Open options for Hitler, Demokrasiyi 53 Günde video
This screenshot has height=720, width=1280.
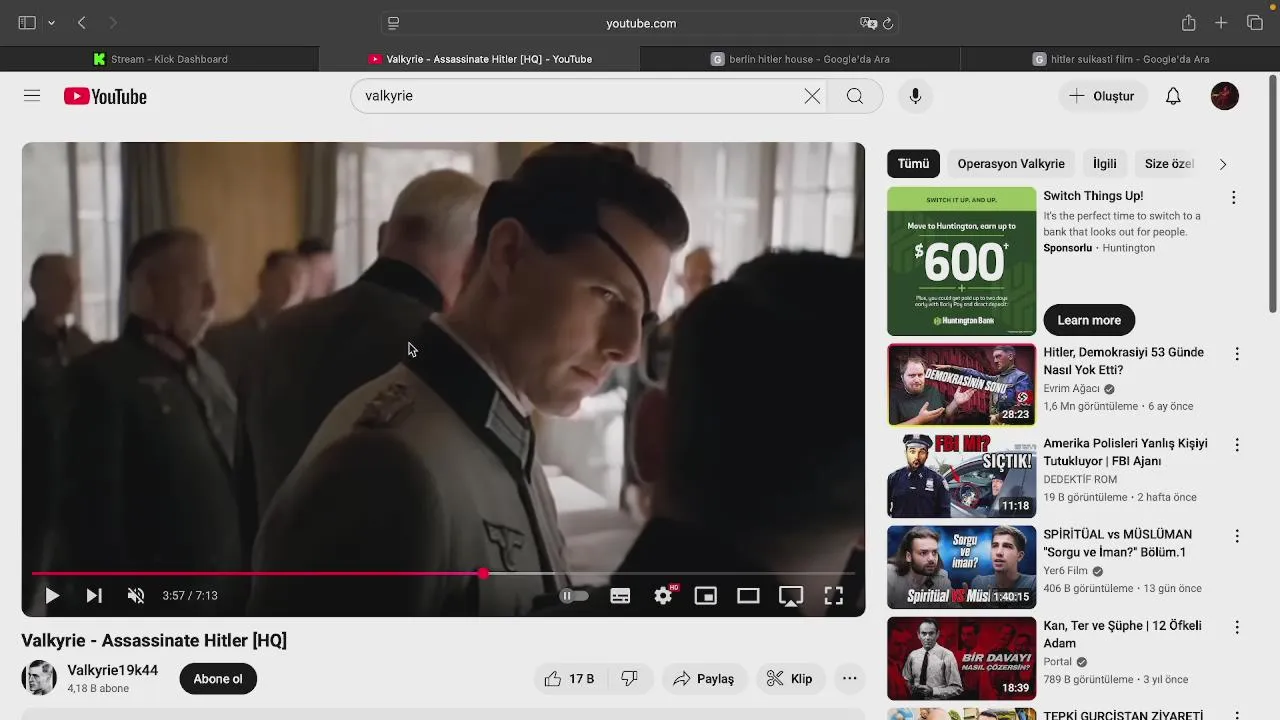(1237, 354)
